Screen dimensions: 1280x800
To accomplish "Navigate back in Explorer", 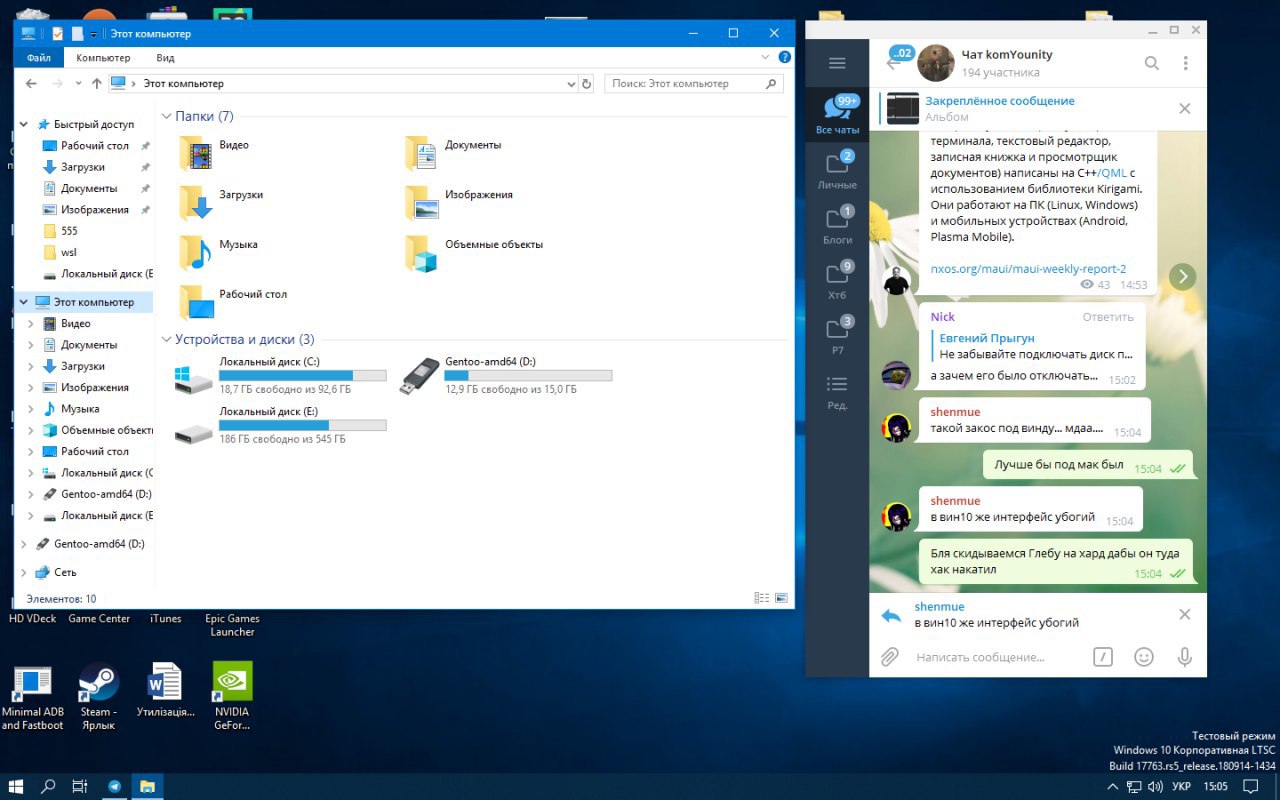I will pyautogui.click(x=31, y=84).
